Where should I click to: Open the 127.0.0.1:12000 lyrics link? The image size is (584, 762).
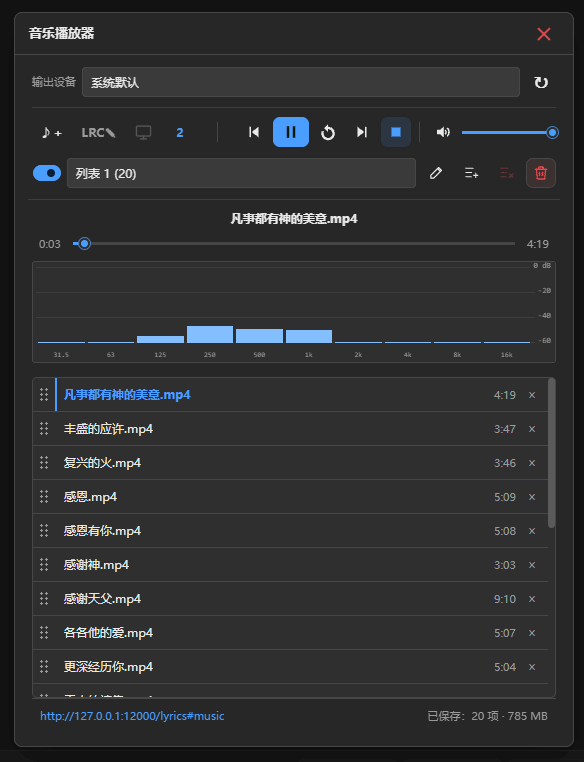(132, 716)
